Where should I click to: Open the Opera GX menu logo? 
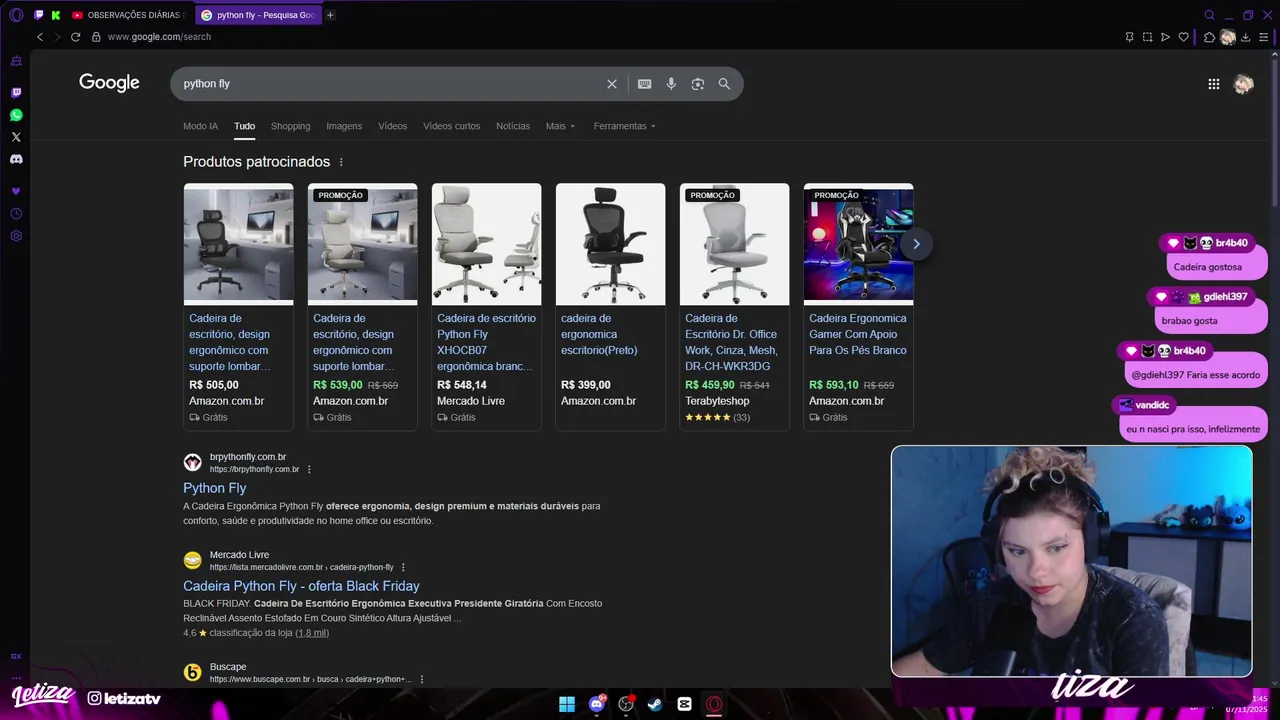tap(16, 15)
